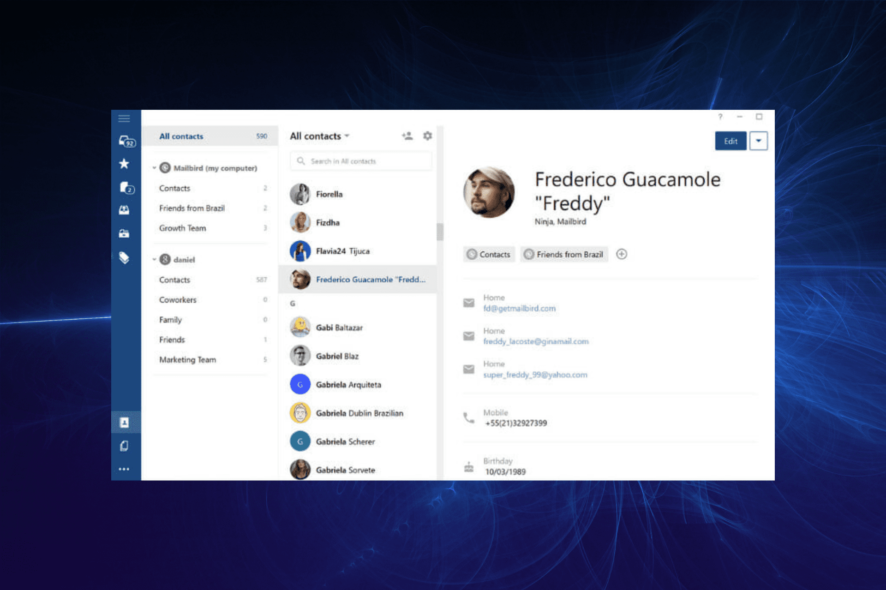Select Friends from Brazil group
Viewport: 886px width, 590px height.
[210, 208]
